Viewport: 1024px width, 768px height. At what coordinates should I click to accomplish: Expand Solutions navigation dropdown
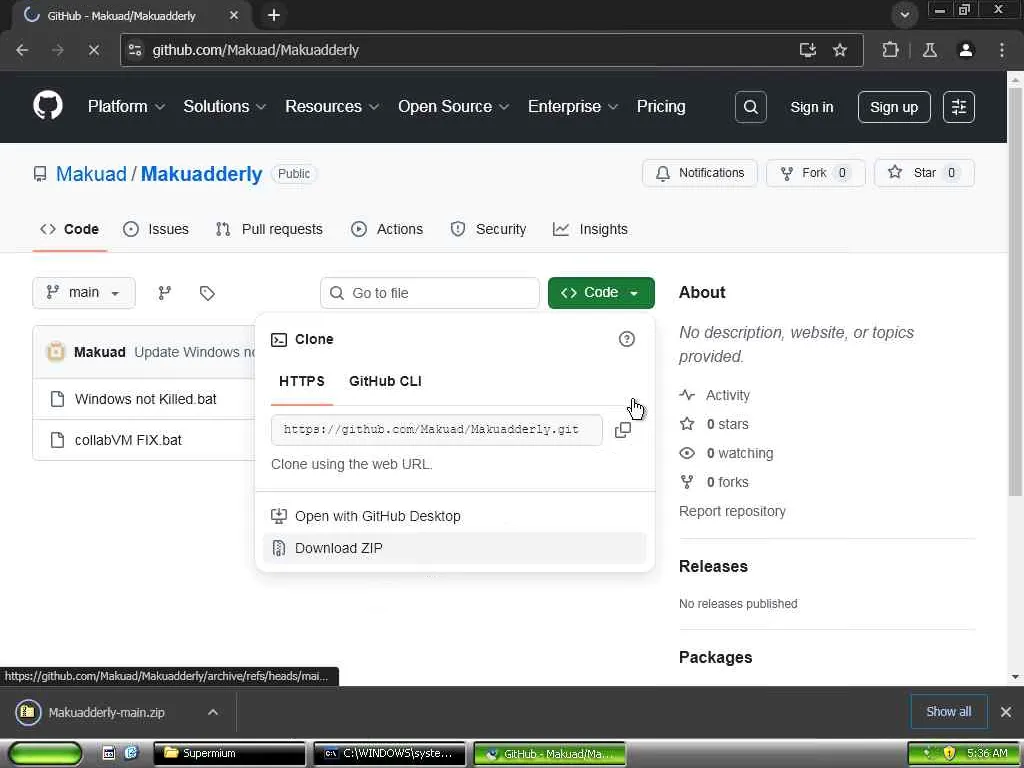coord(224,106)
